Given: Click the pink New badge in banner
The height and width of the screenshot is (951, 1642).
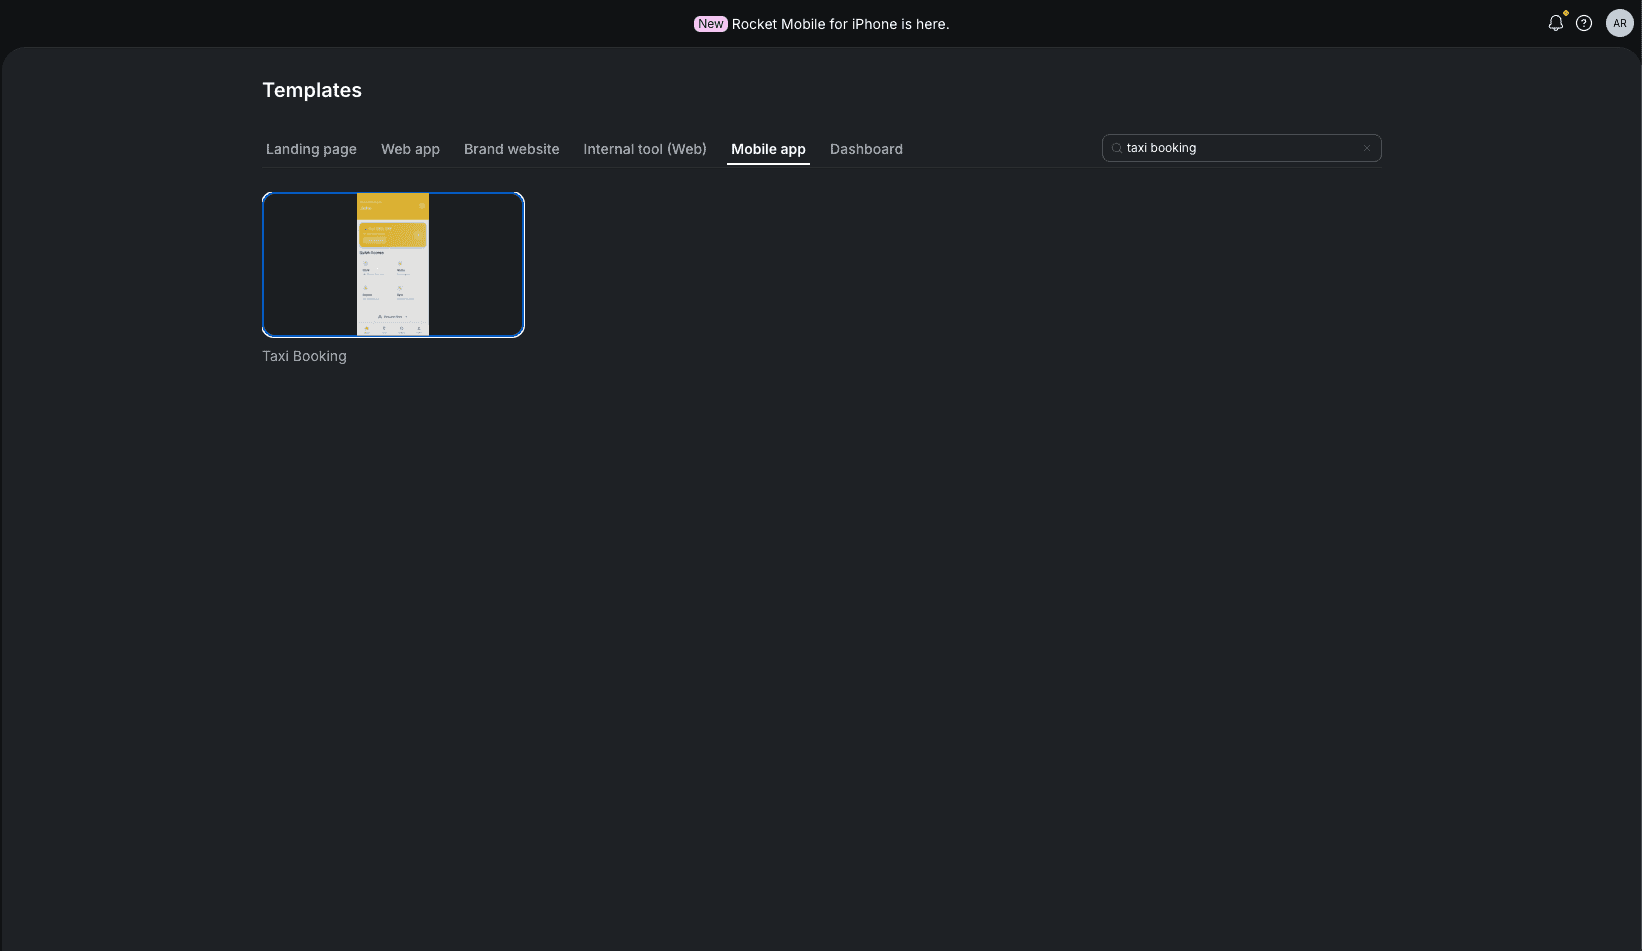Looking at the screenshot, I should (x=710, y=24).
